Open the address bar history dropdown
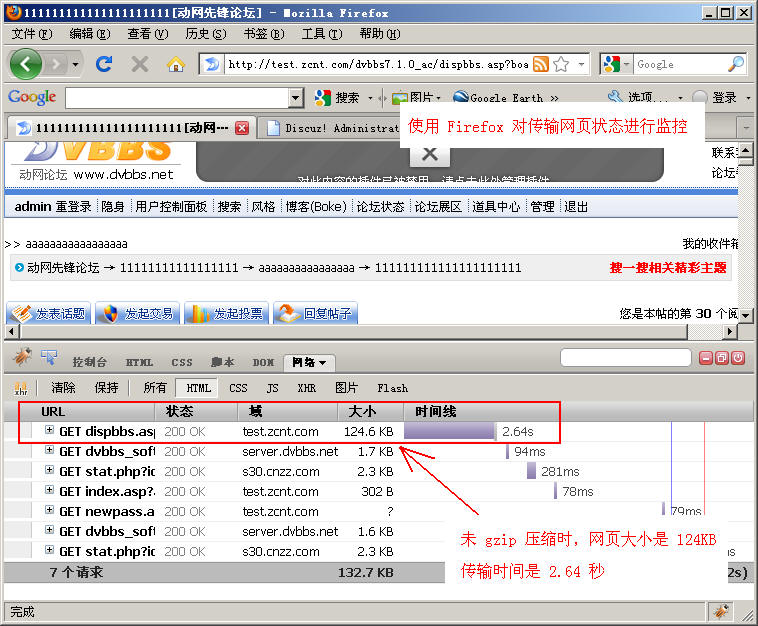This screenshot has width=758, height=626. point(581,64)
